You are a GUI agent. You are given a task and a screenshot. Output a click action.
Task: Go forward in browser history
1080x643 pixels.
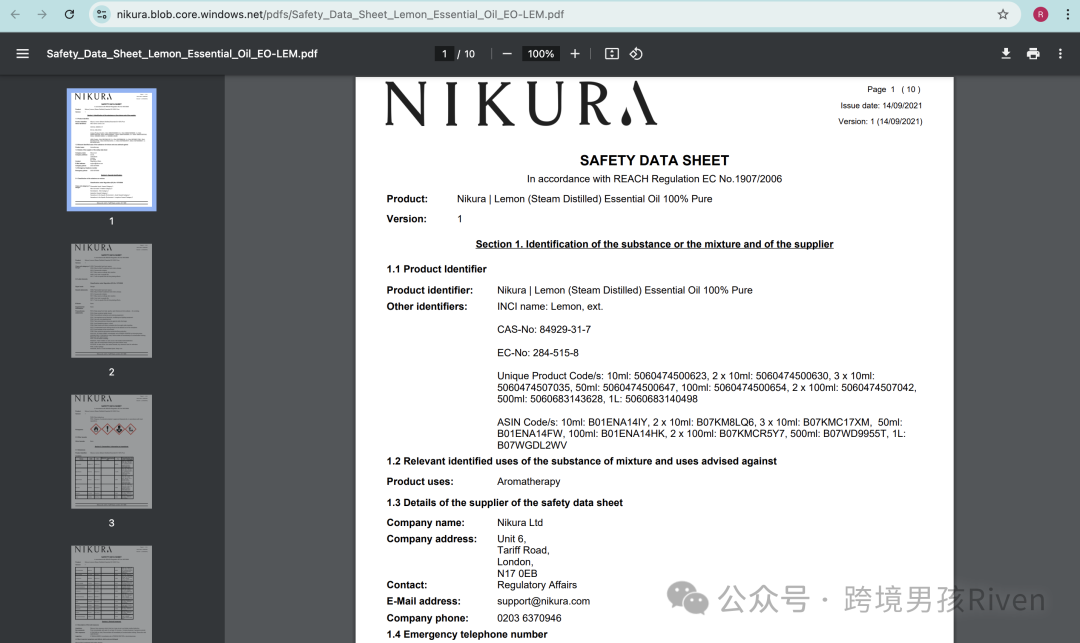(x=42, y=14)
